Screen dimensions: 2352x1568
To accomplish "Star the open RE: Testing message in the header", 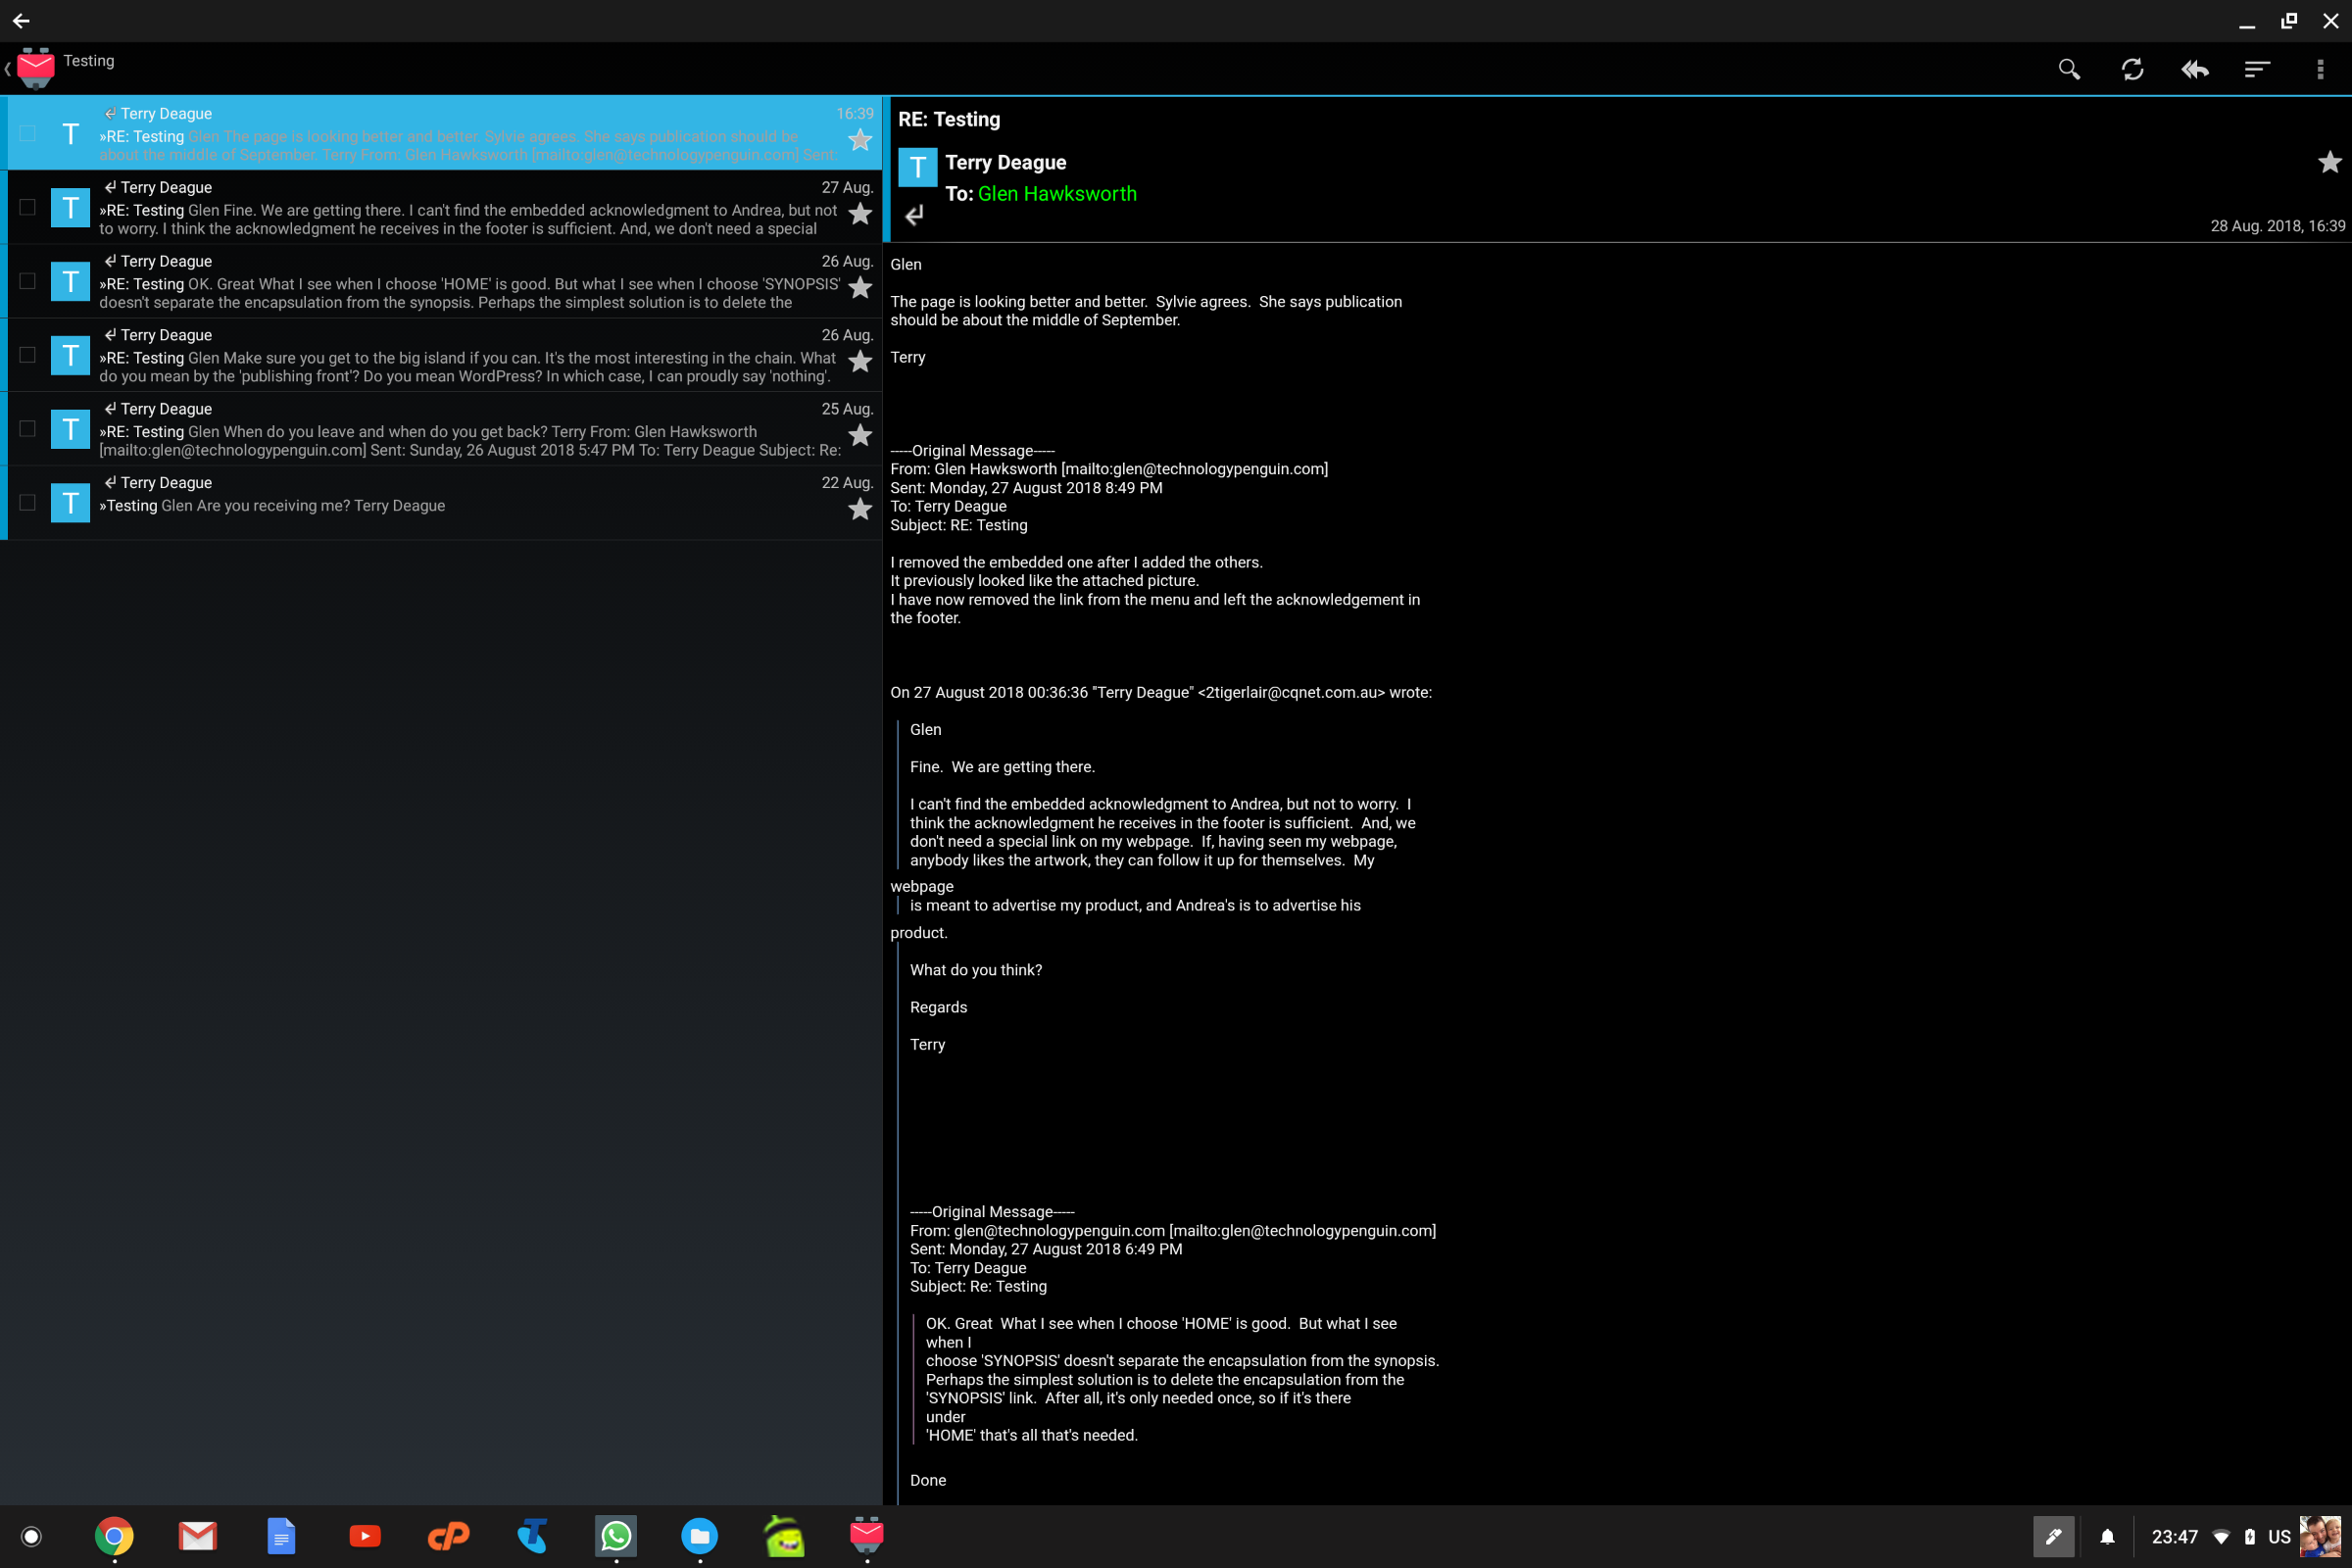I will [x=2329, y=162].
